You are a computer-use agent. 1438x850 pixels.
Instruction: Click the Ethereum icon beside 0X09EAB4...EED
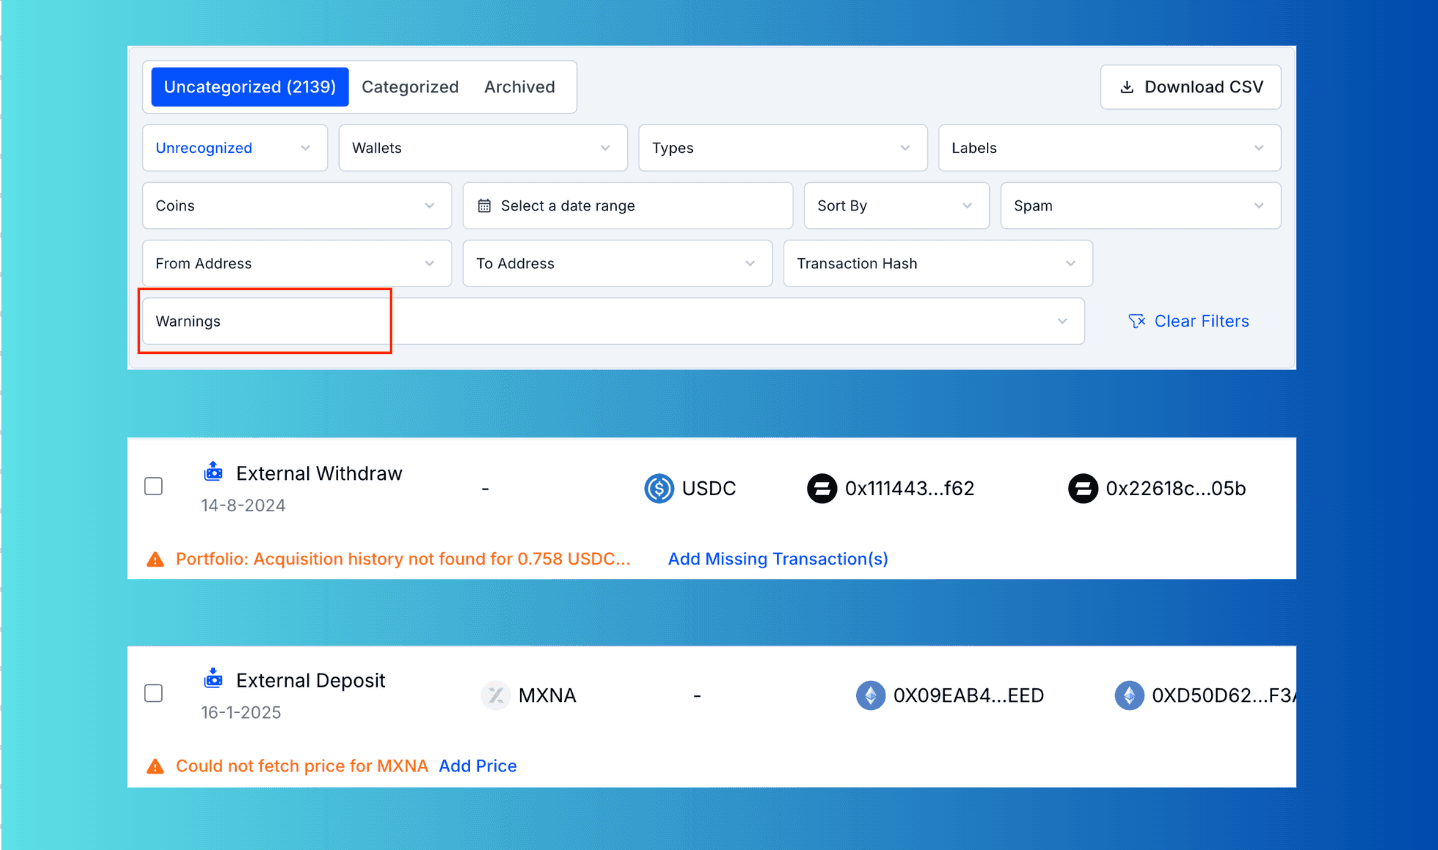[x=870, y=695]
